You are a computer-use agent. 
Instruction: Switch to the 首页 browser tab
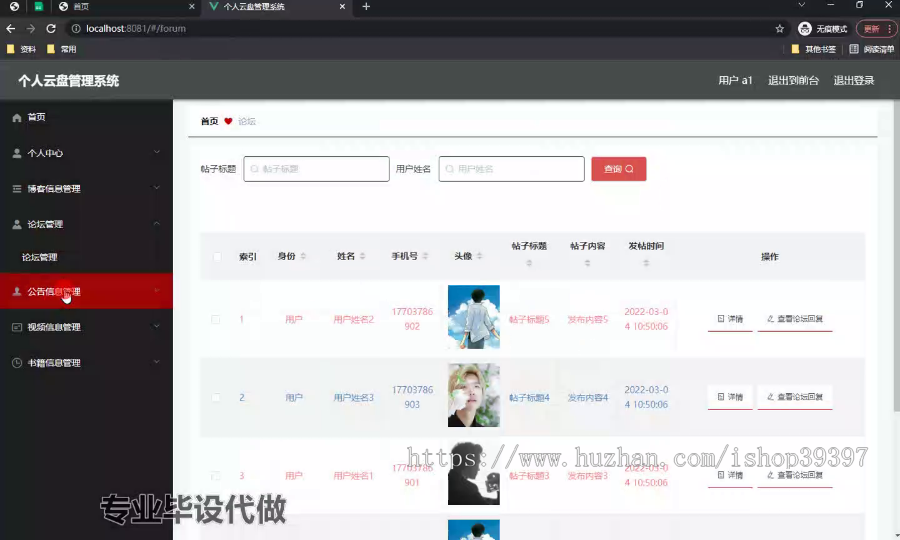coord(126,6)
